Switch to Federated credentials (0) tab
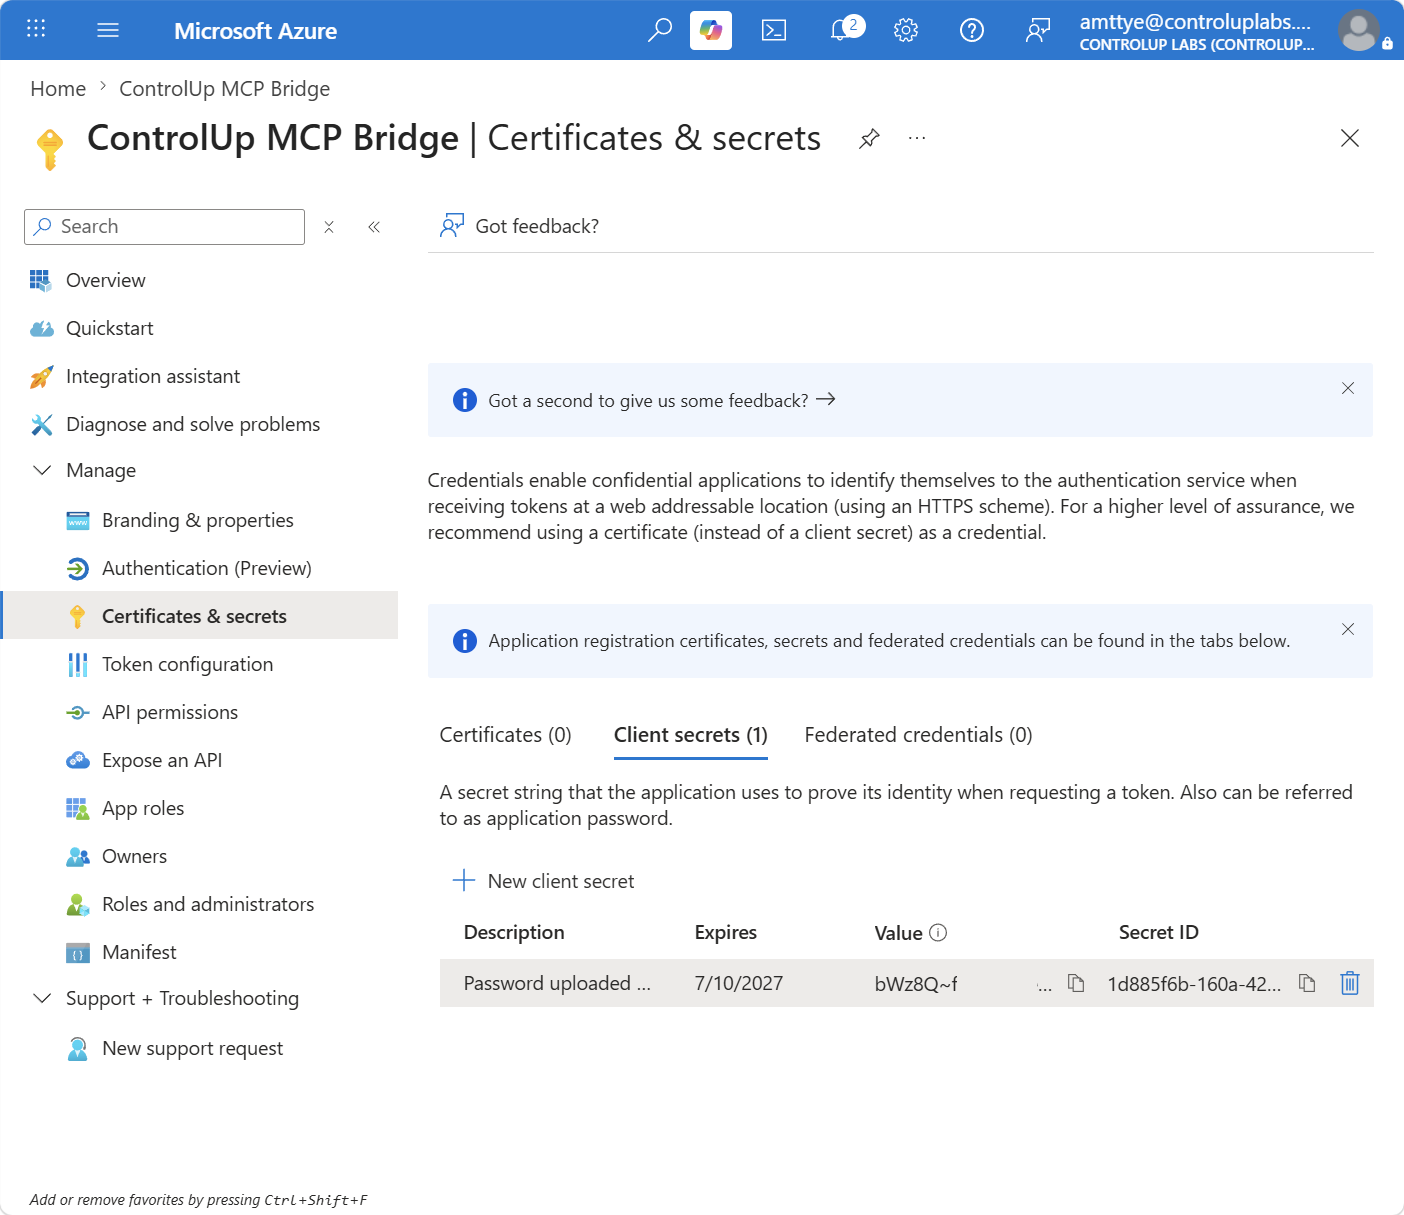Viewport: 1404px width, 1215px height. tap(919, 735)
